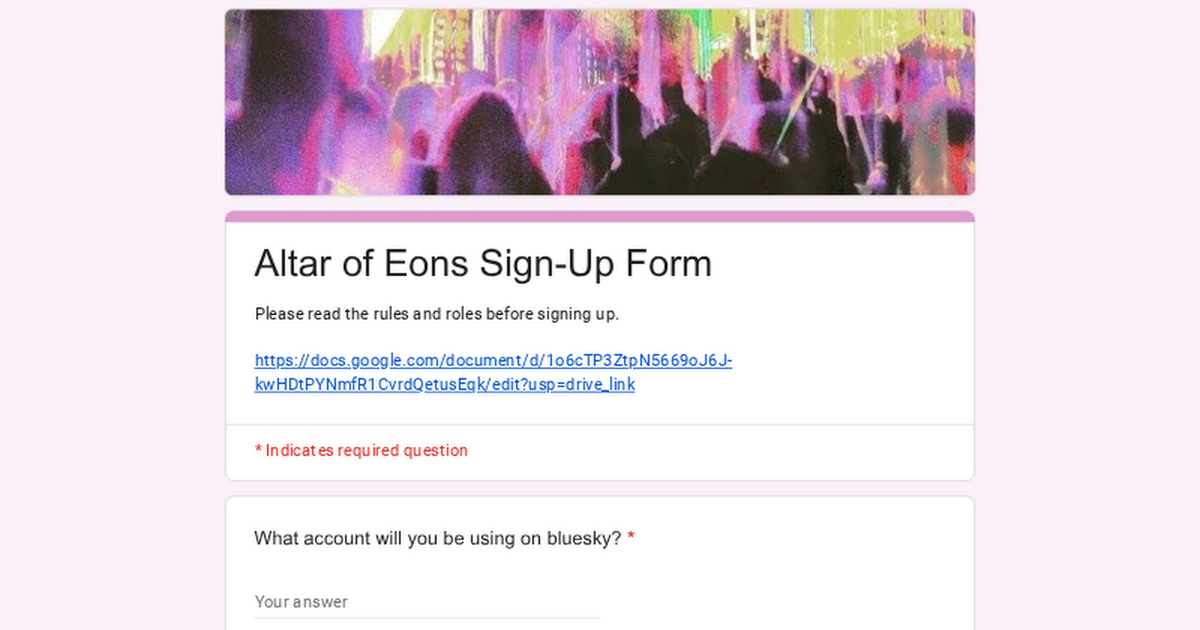
Task: Click the bluesky account question label
Action: click(x=437, y=539)
